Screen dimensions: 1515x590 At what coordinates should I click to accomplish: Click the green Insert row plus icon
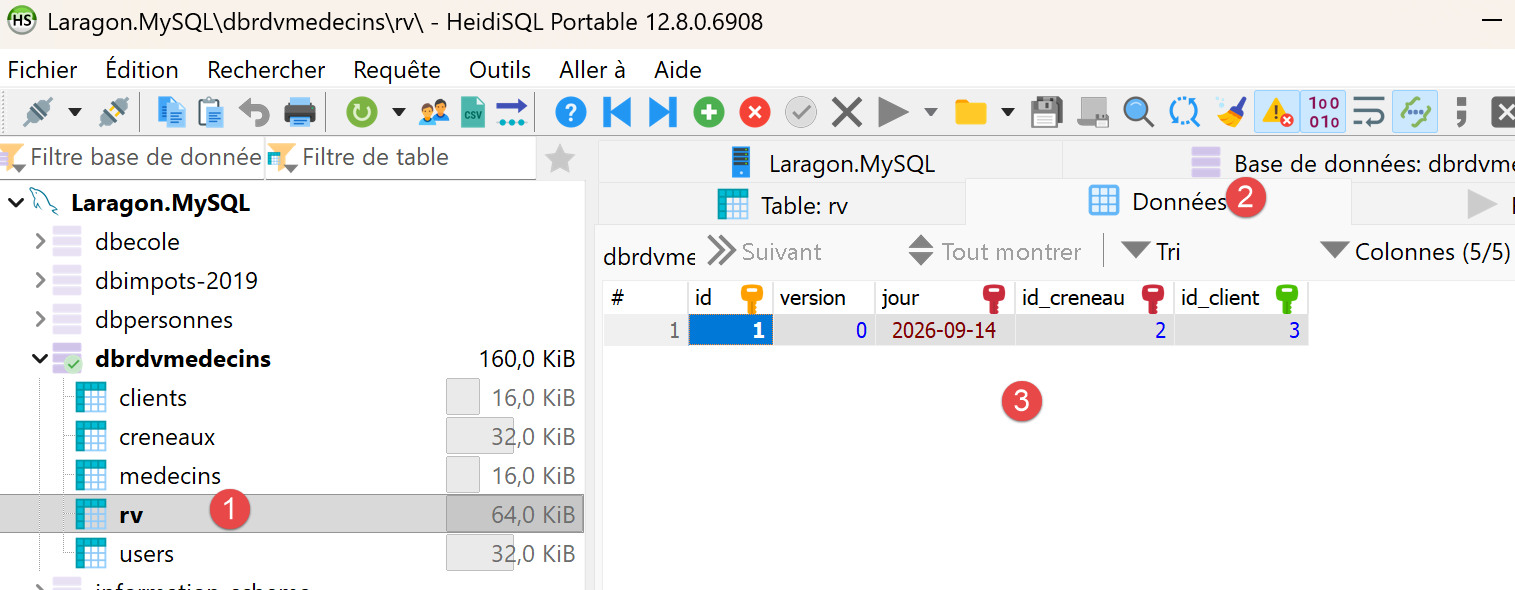click(x=709, y=111)
